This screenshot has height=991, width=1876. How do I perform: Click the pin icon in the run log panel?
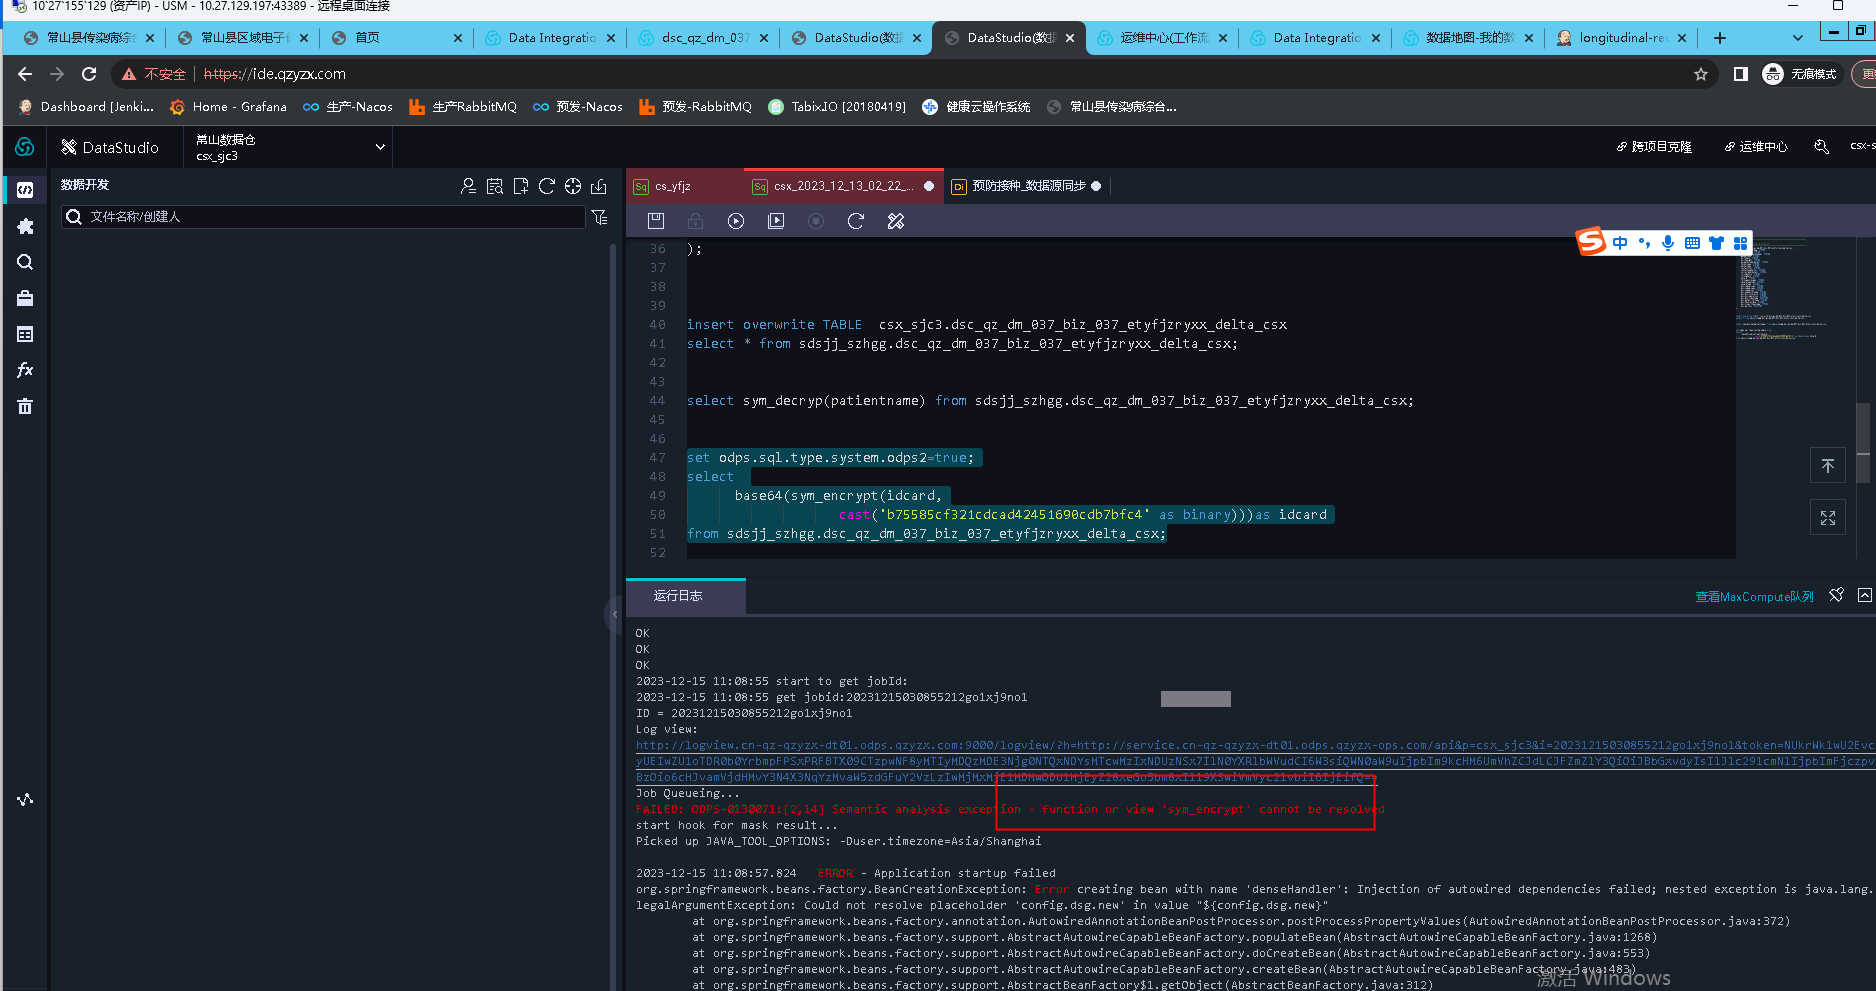(1836, 595)
